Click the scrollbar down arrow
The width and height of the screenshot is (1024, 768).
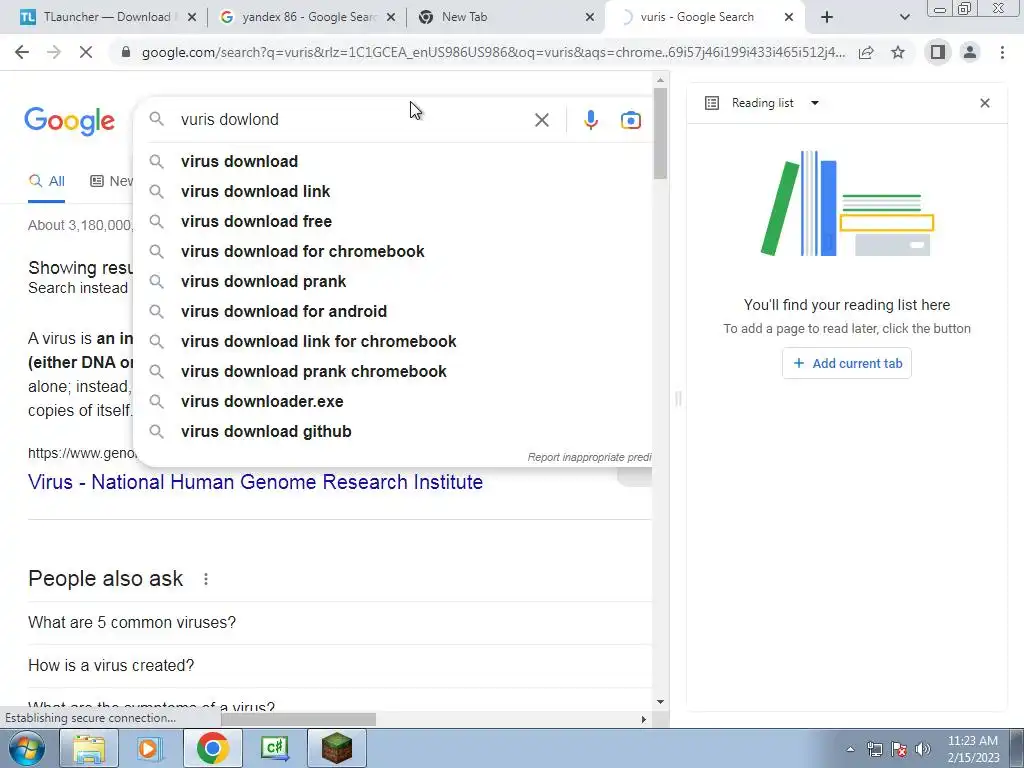coord(660,703)
